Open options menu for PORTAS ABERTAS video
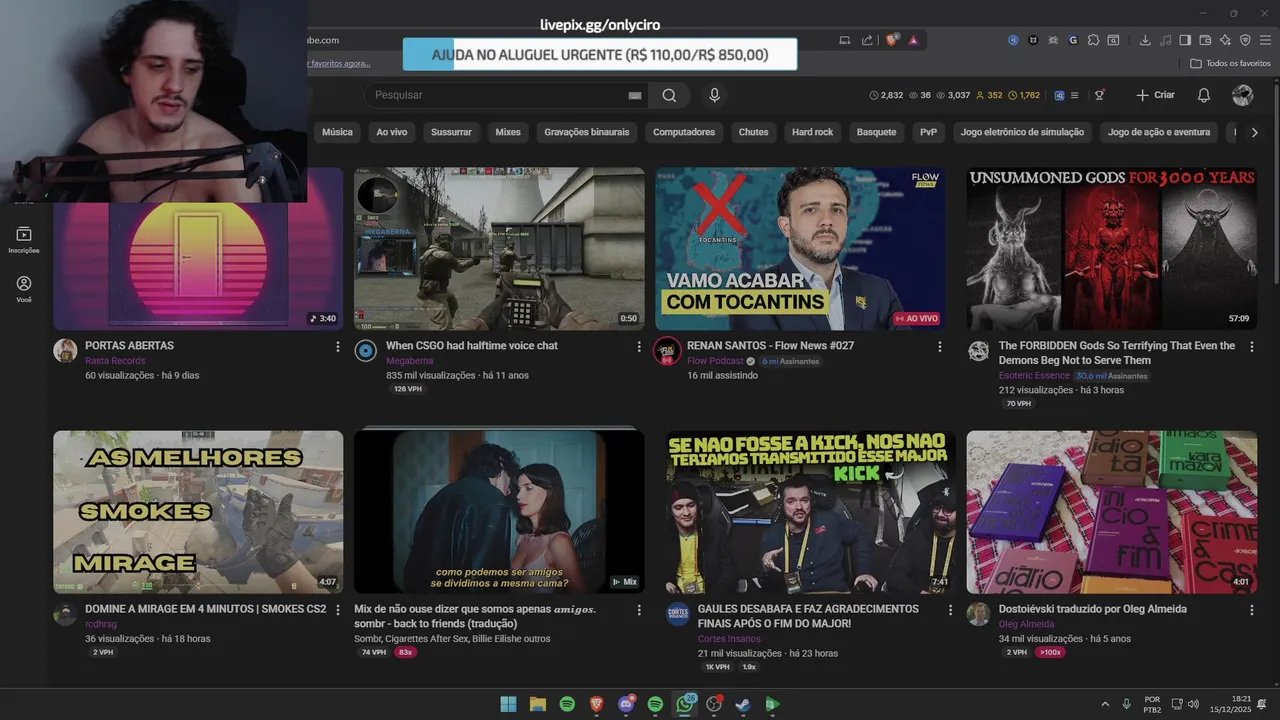This screenshot has height=720, width=1280. pos(338,346)
